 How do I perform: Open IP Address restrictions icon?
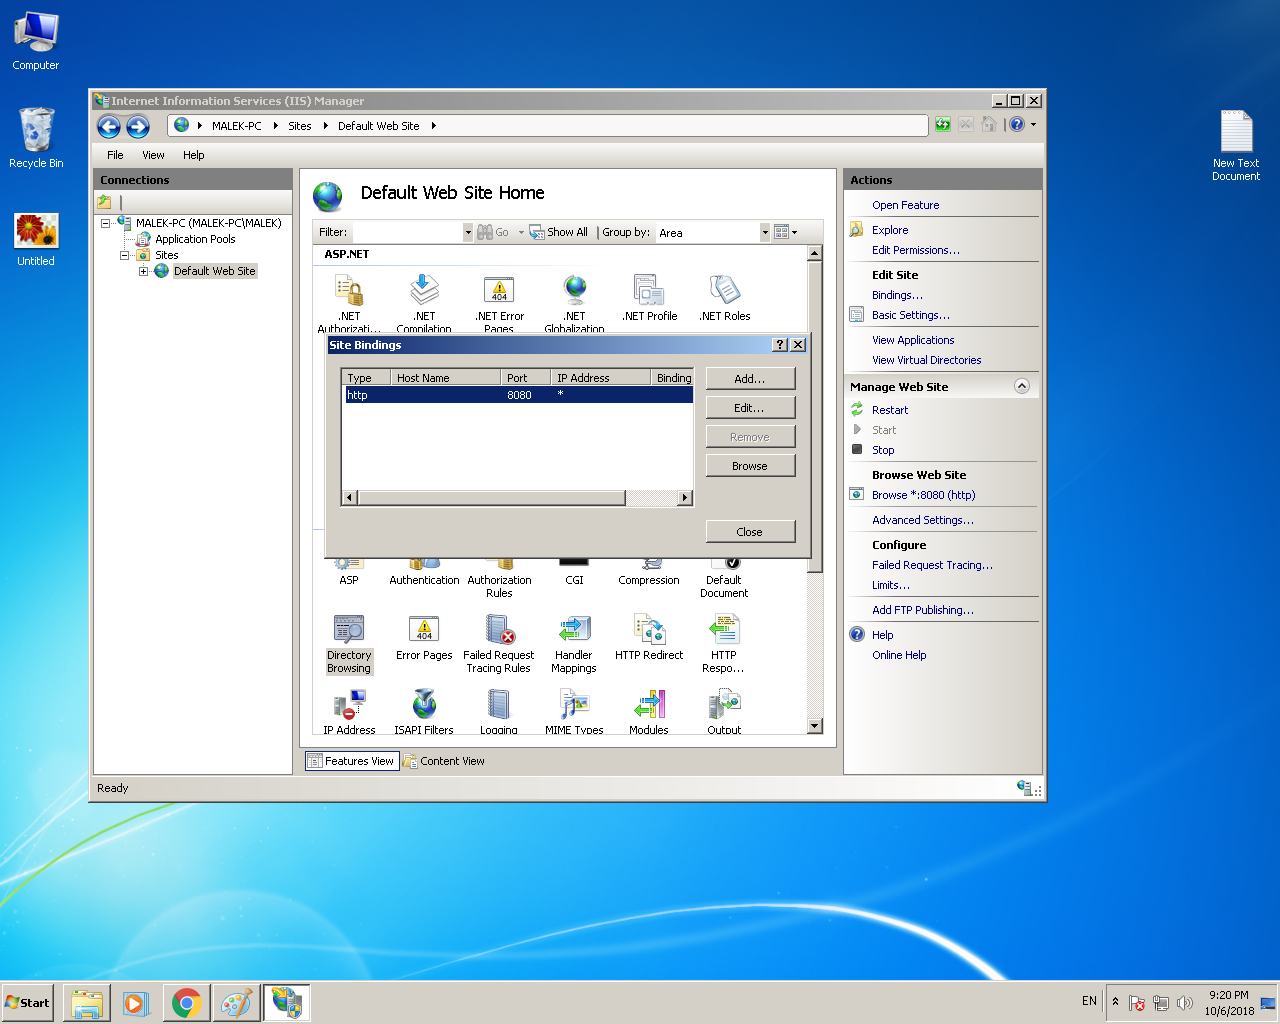pos(349,712)
